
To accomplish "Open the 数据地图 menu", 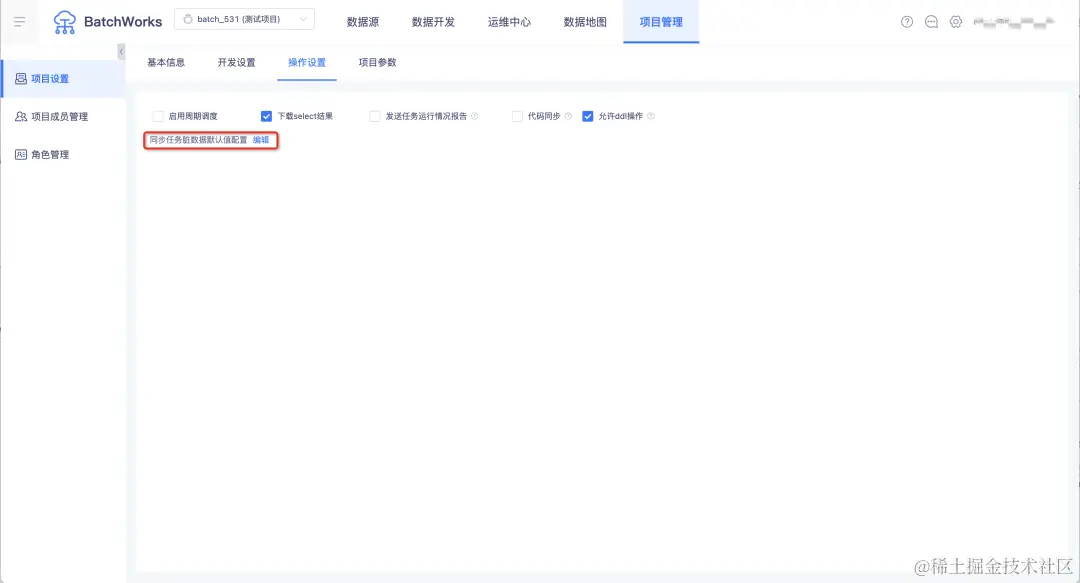I will (585, 22).
